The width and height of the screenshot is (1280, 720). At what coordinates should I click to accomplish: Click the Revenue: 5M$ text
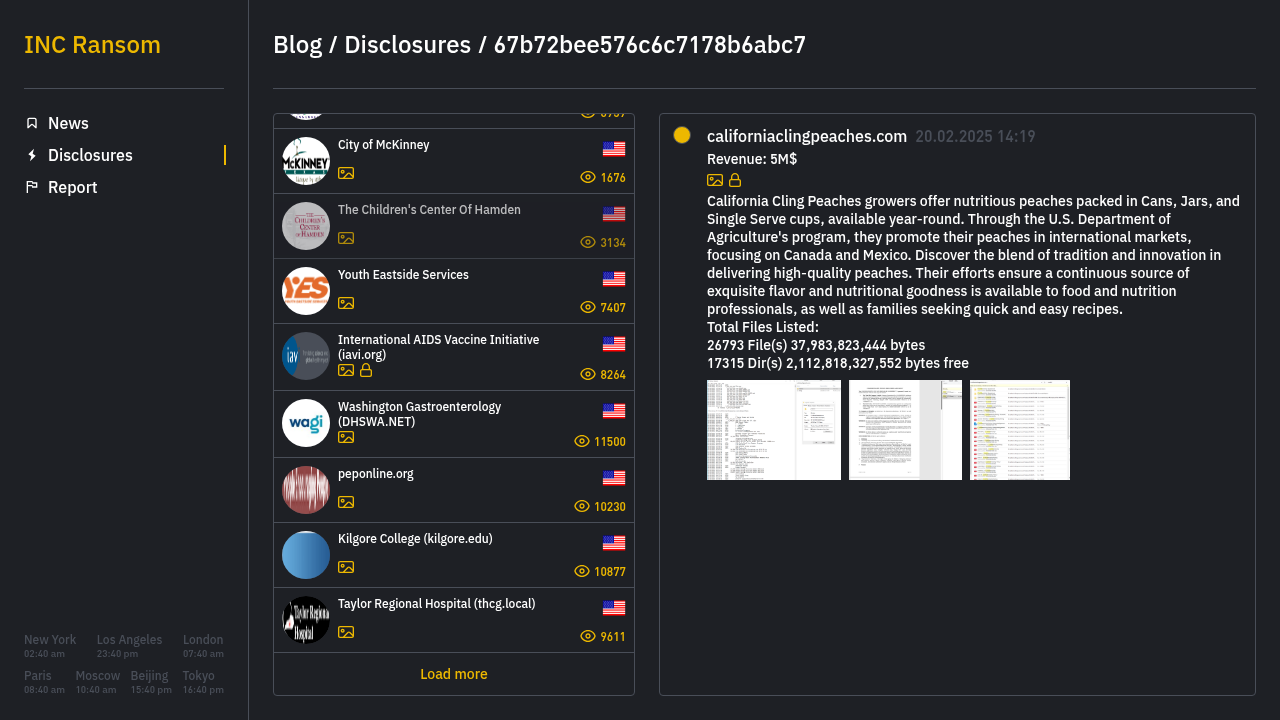(752, 159)
